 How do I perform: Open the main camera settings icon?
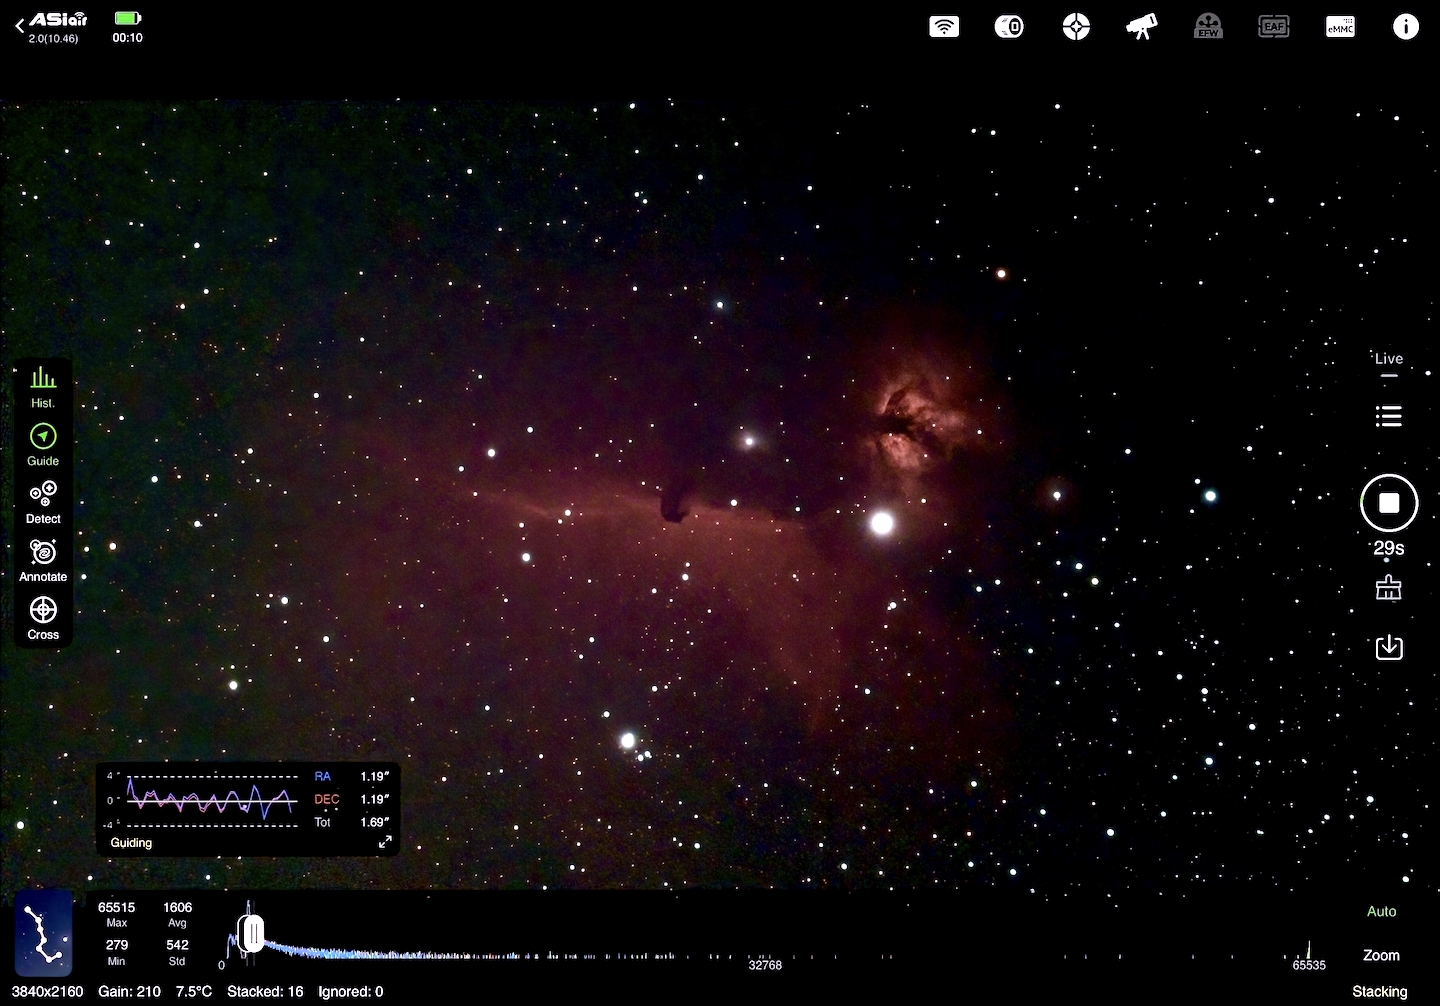(x=1009, y=27)
